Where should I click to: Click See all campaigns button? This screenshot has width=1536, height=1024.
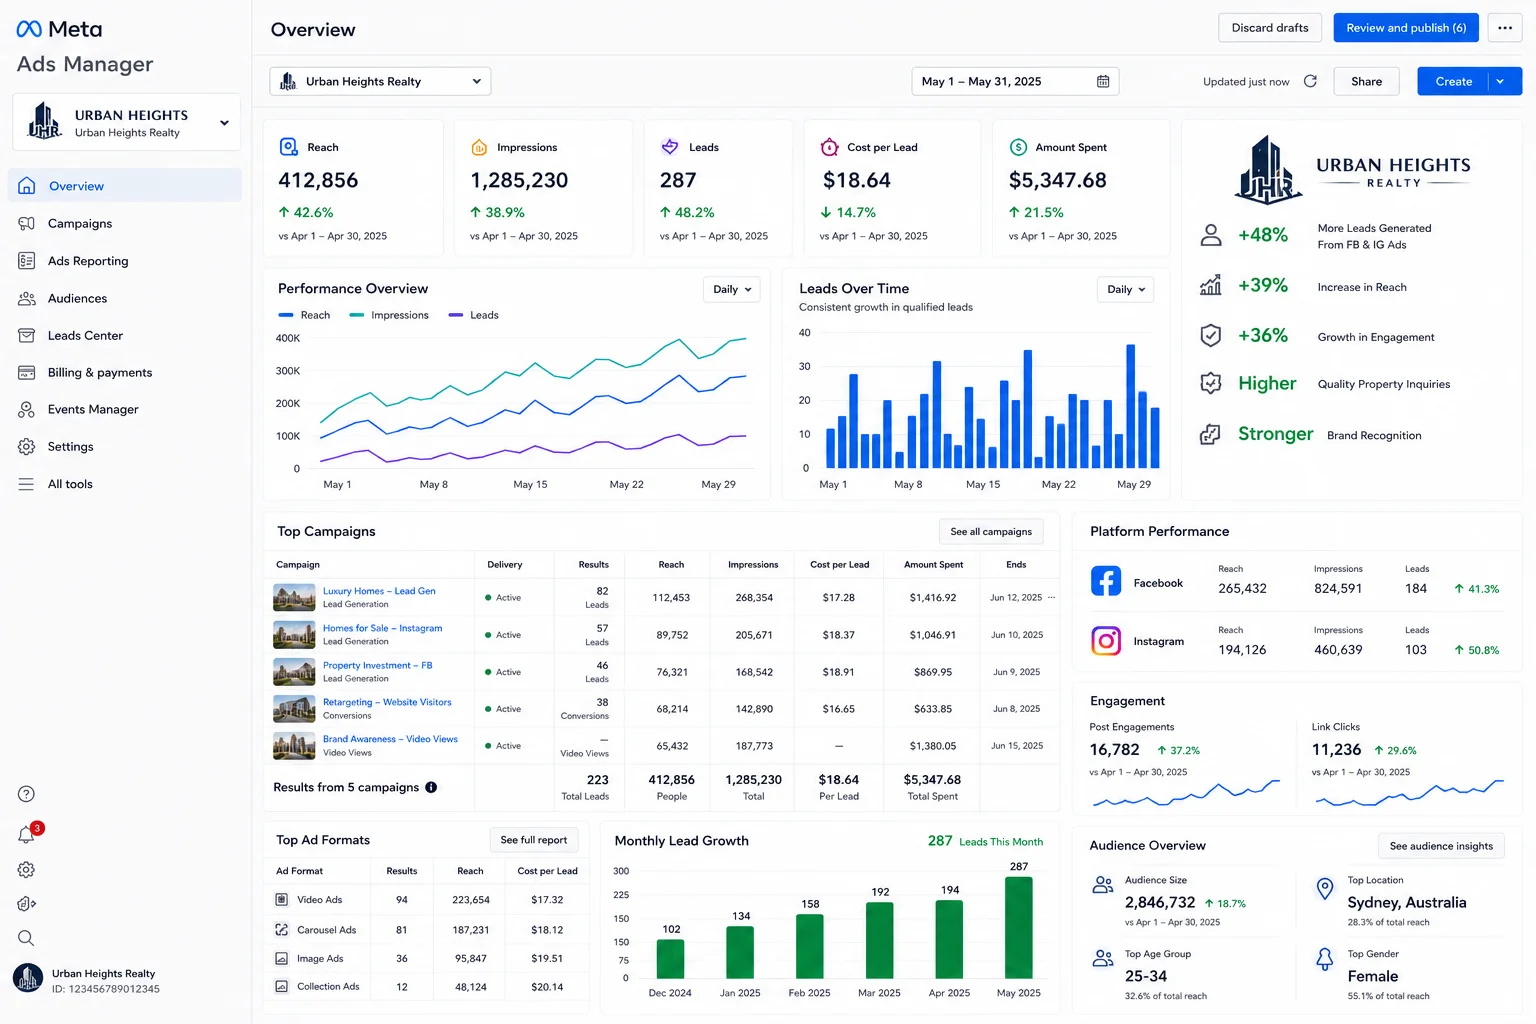click(x=991, y=531)
